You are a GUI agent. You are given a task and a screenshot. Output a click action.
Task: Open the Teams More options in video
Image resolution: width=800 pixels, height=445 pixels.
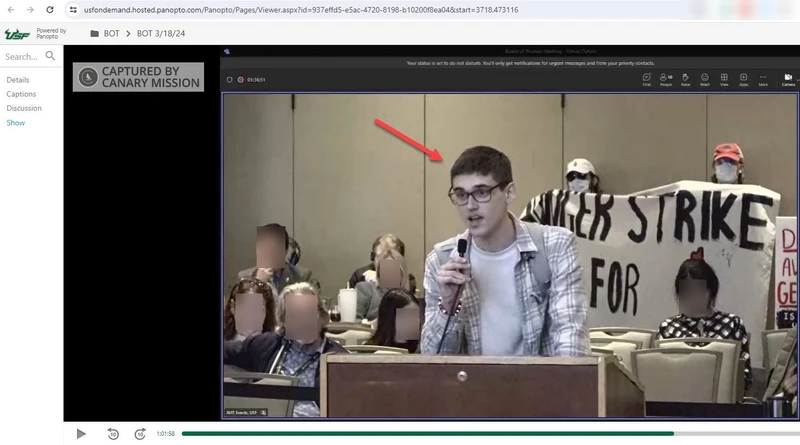pos(763,78)
